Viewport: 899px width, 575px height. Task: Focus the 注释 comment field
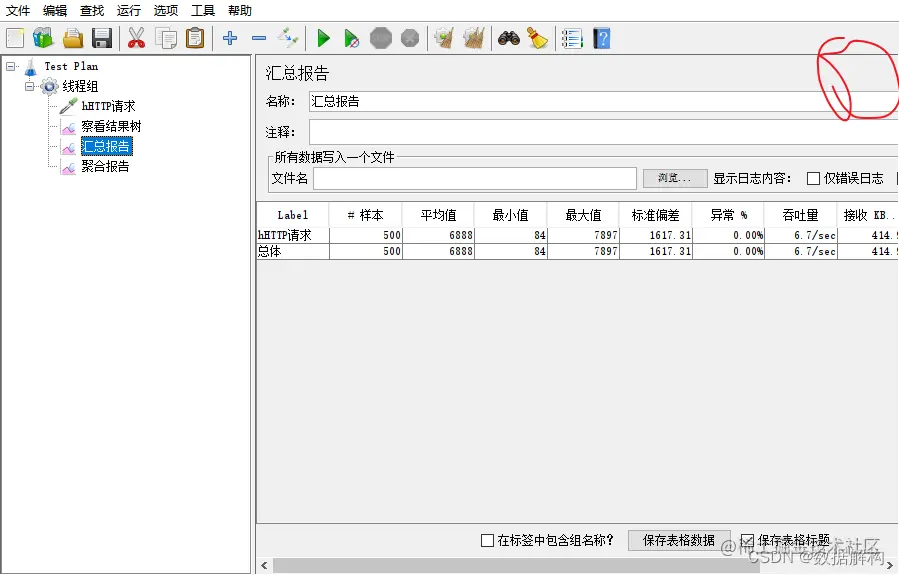tap(604, 132)
